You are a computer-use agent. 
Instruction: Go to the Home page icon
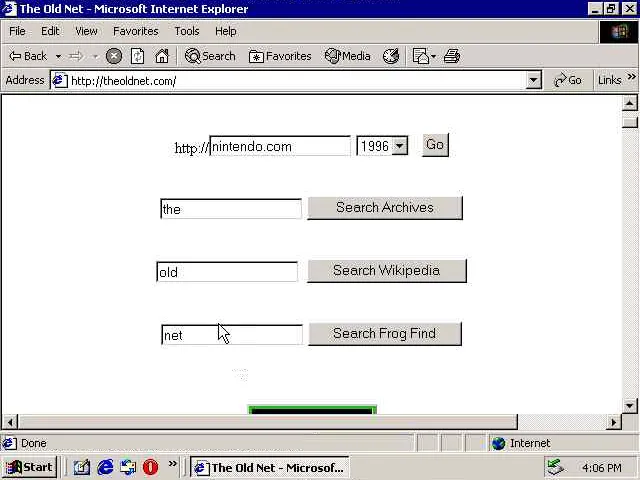[x=162, y=56]
